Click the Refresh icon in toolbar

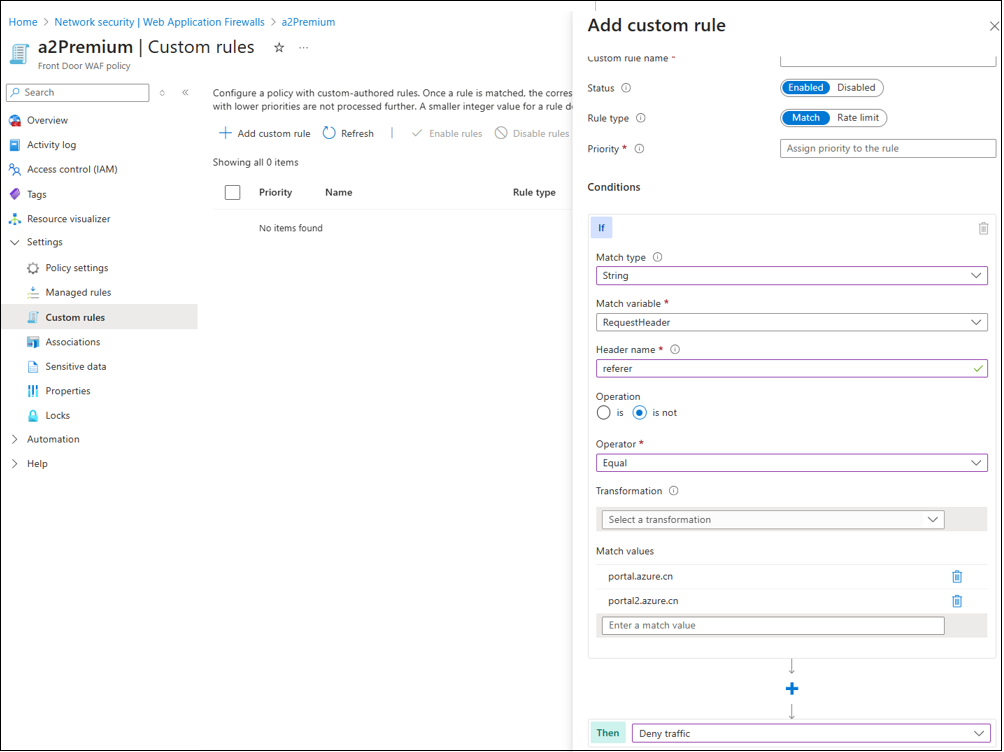329,133
